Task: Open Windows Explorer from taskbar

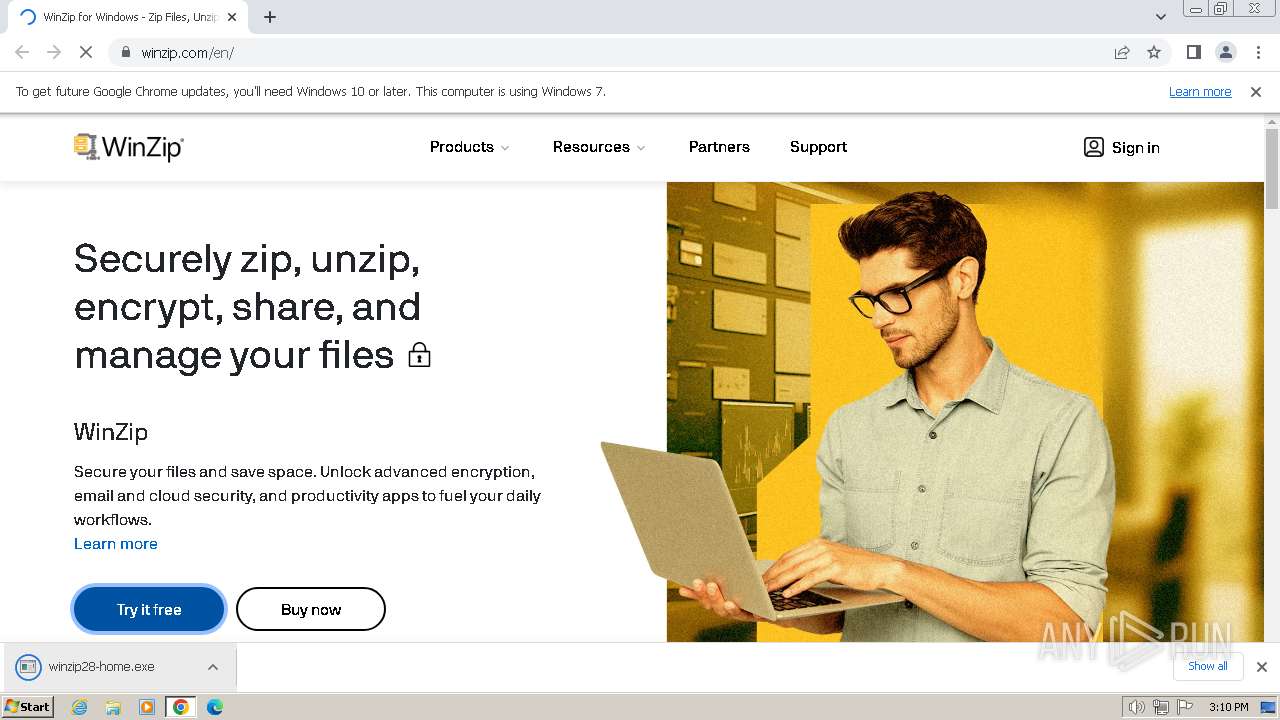Action: (x=113, y=707)
